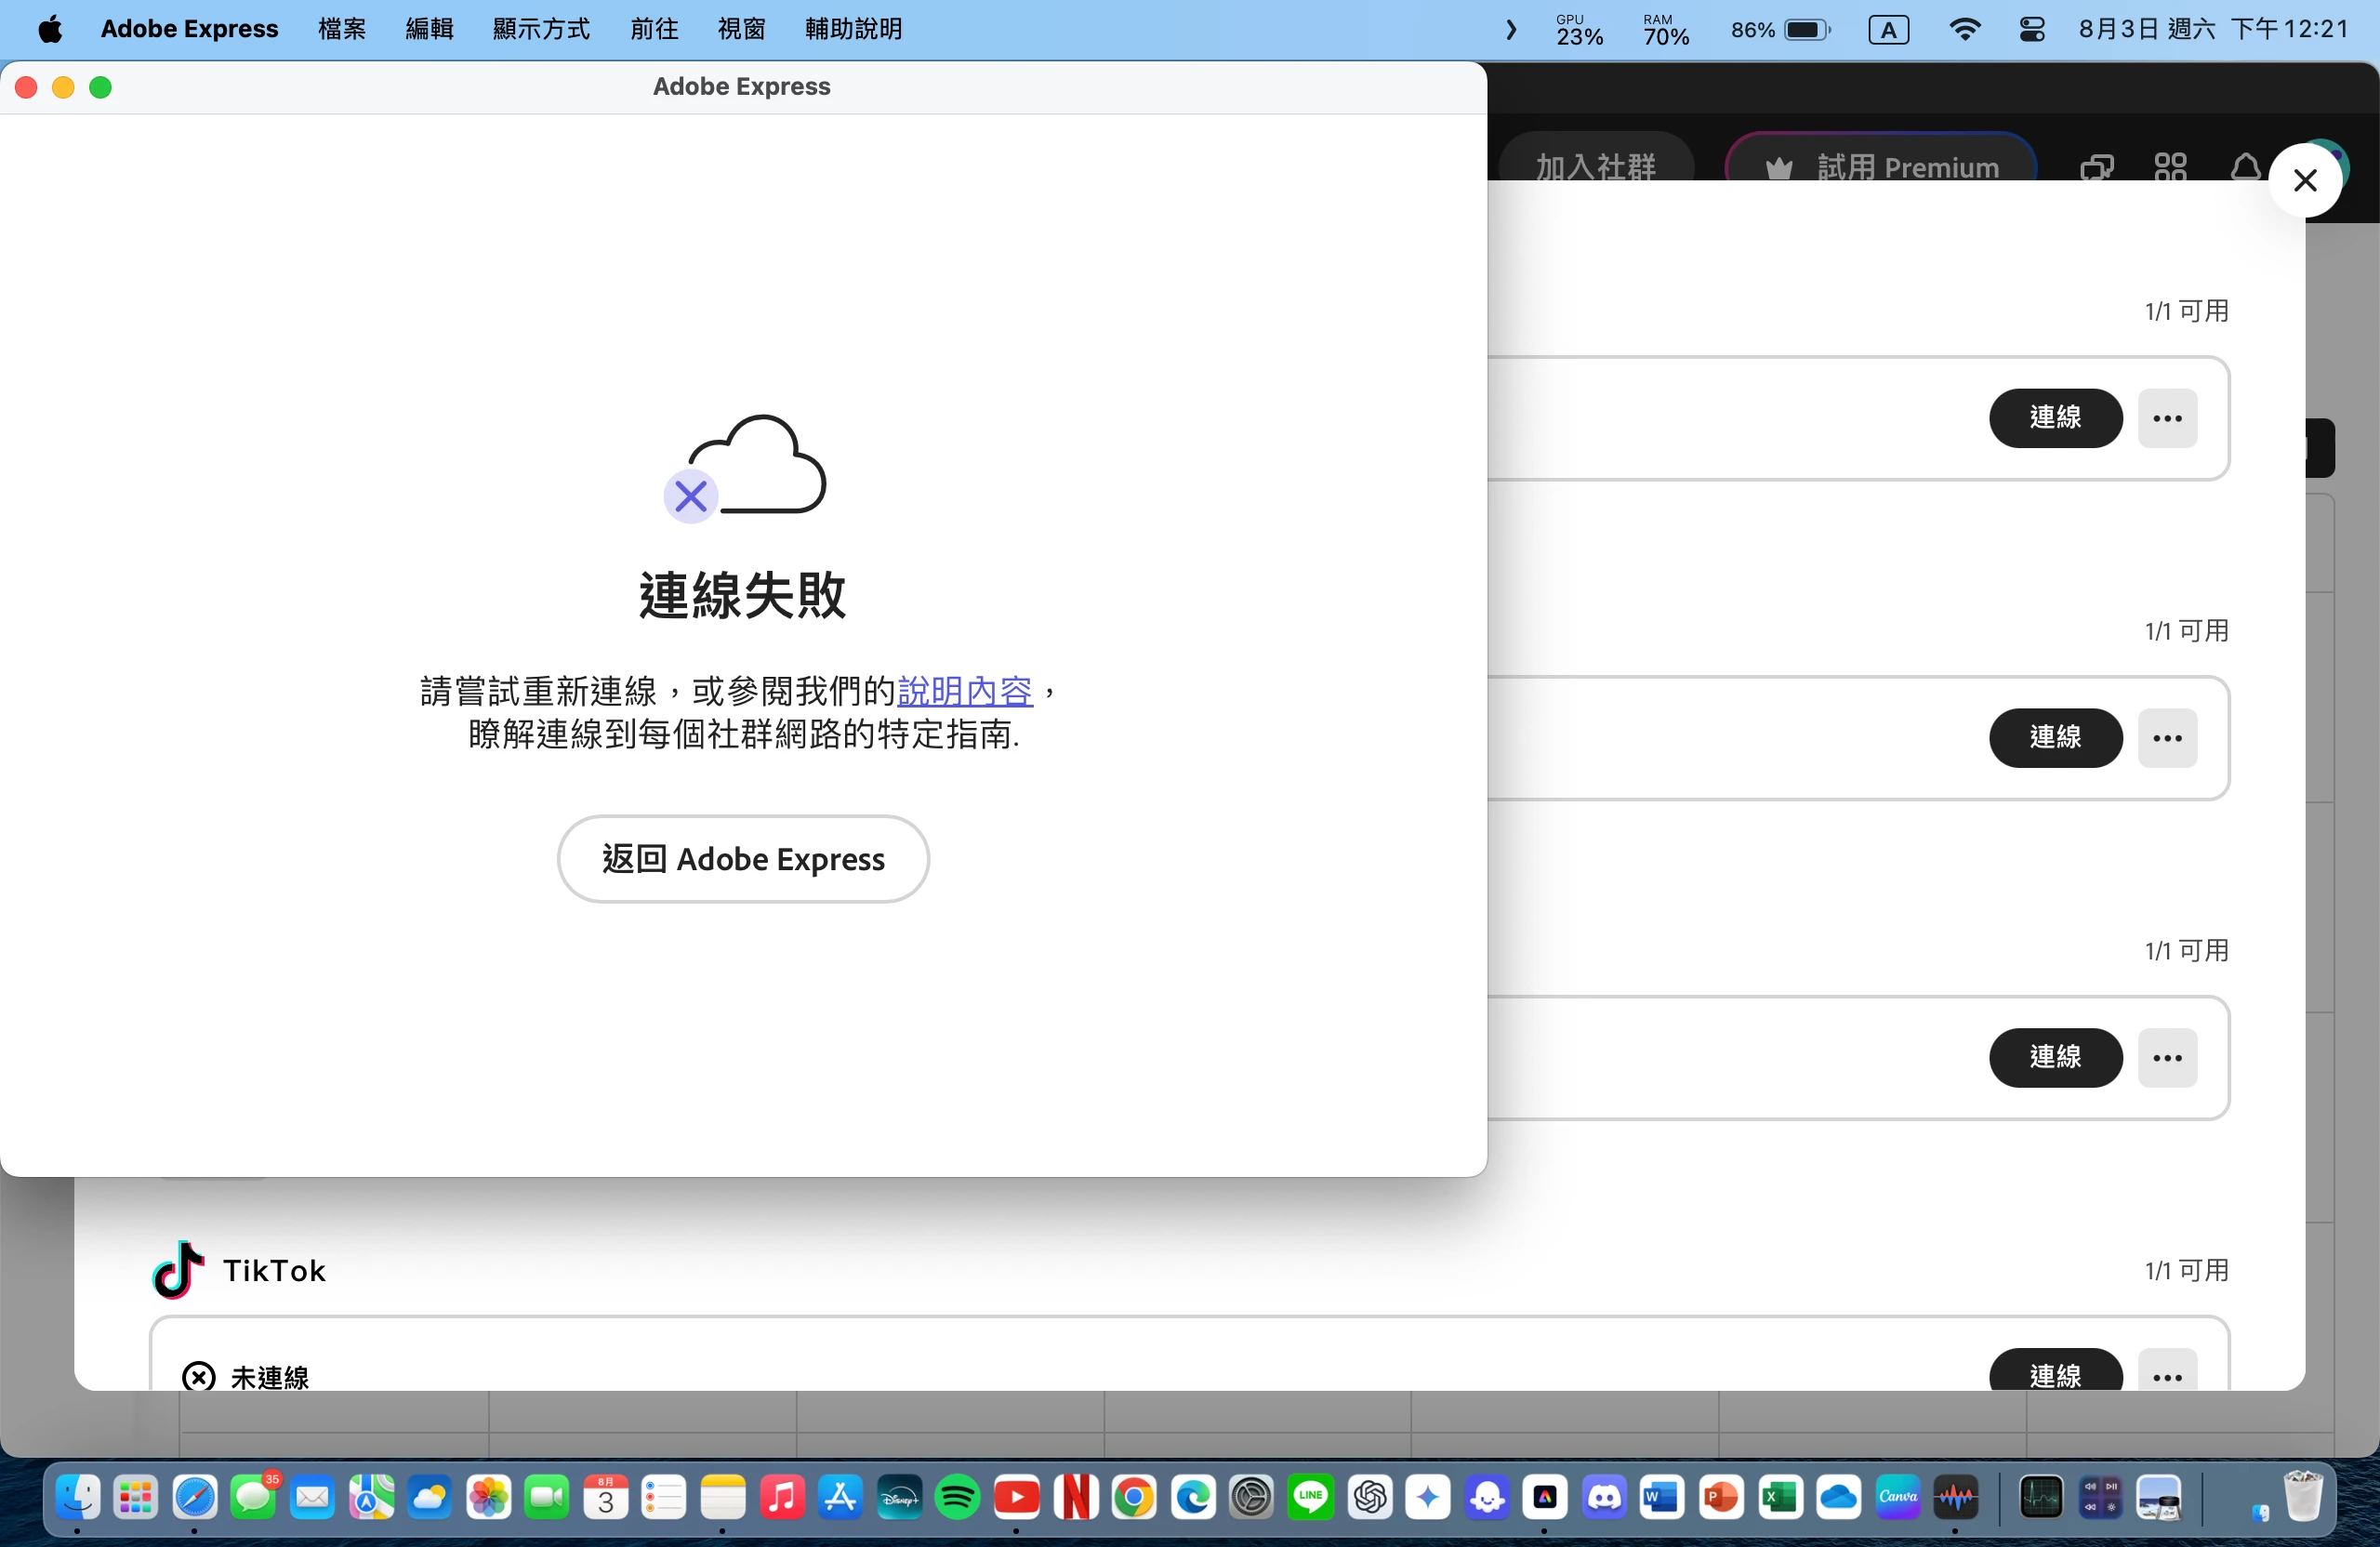
Task: Open the notification bell icon
Action: click(2245, 166)
